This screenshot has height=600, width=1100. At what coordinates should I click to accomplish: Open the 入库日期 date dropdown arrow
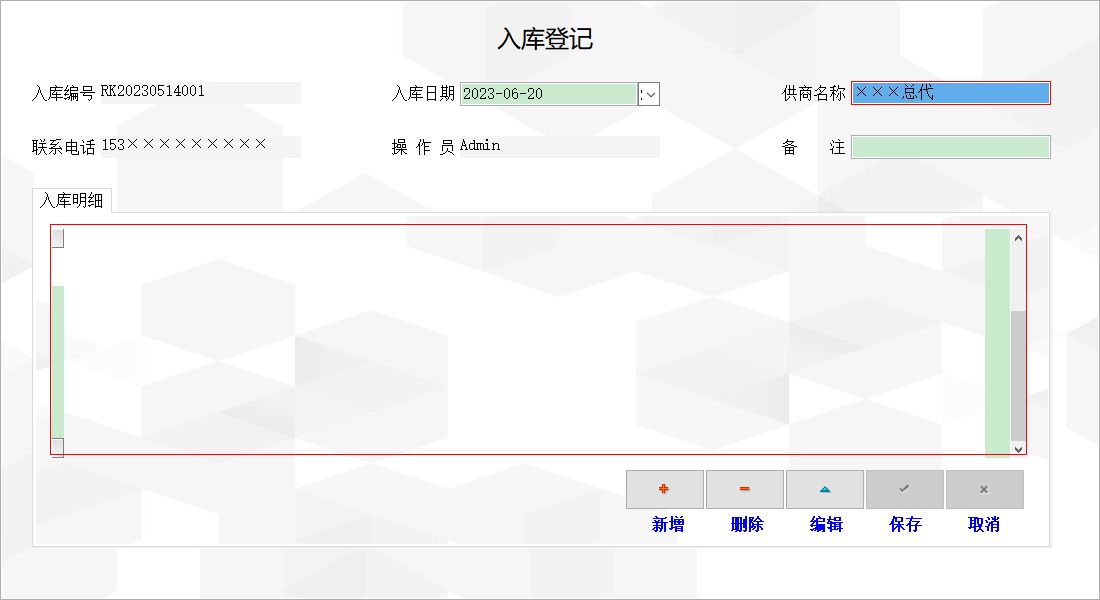pos(650,94)
